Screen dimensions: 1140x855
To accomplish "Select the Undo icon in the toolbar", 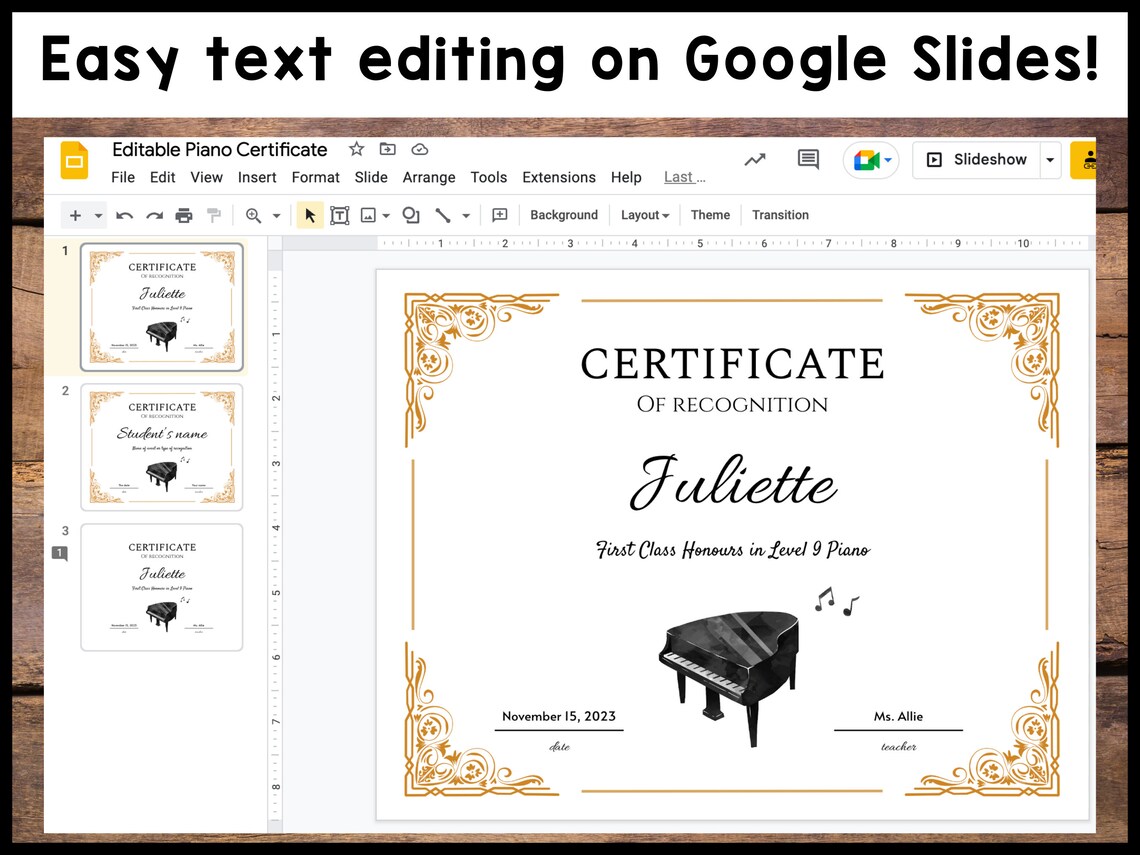I will pyautogui.click(x=124, y=214).
